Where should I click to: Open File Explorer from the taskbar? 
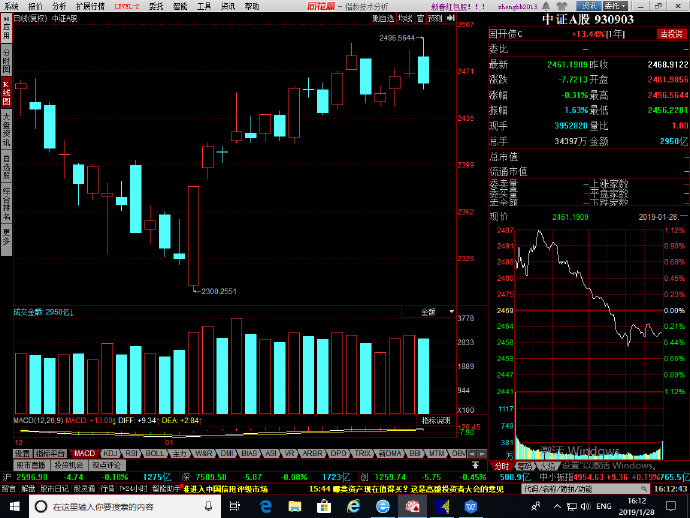[294, 507]
